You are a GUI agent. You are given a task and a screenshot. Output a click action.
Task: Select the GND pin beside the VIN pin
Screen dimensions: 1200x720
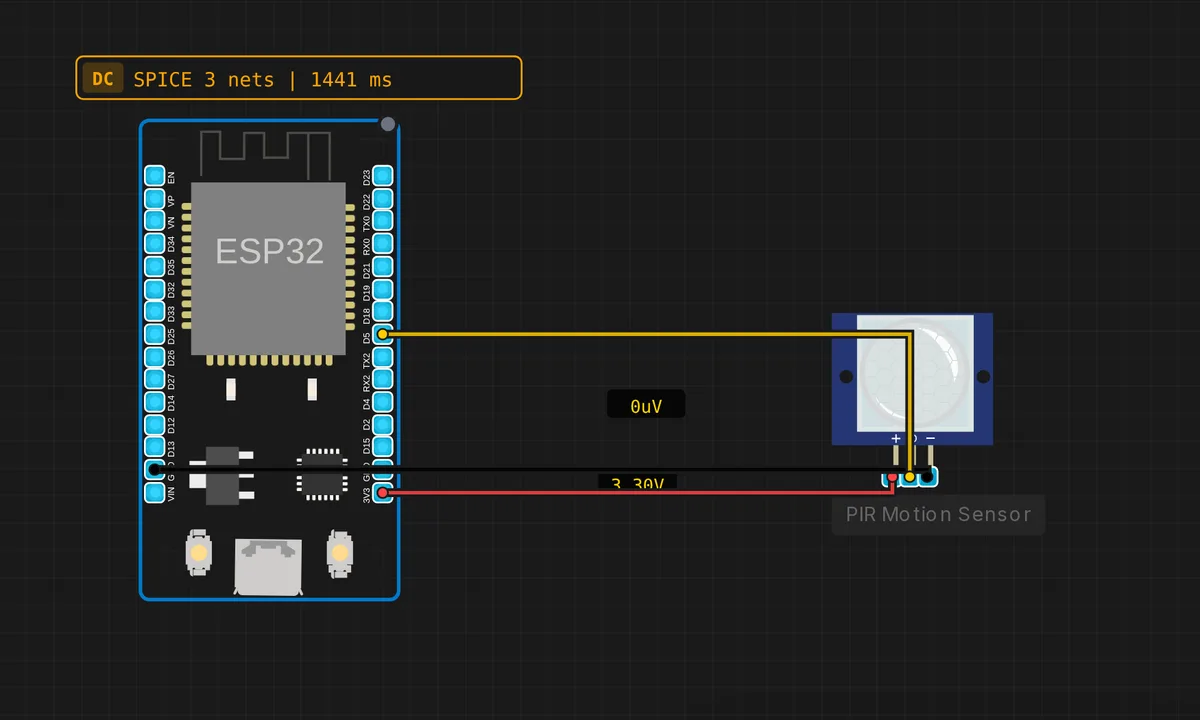154,470
